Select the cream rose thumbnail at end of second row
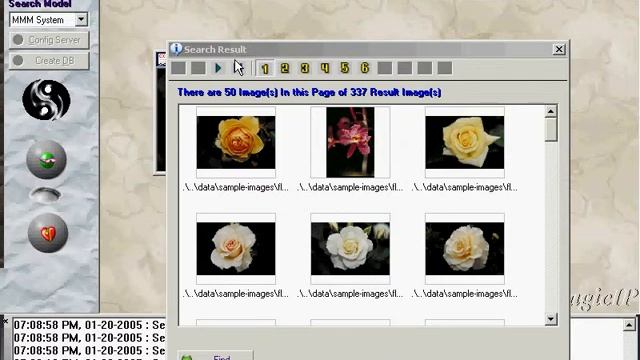Screen dimensions: 640x360 (464, 249)
